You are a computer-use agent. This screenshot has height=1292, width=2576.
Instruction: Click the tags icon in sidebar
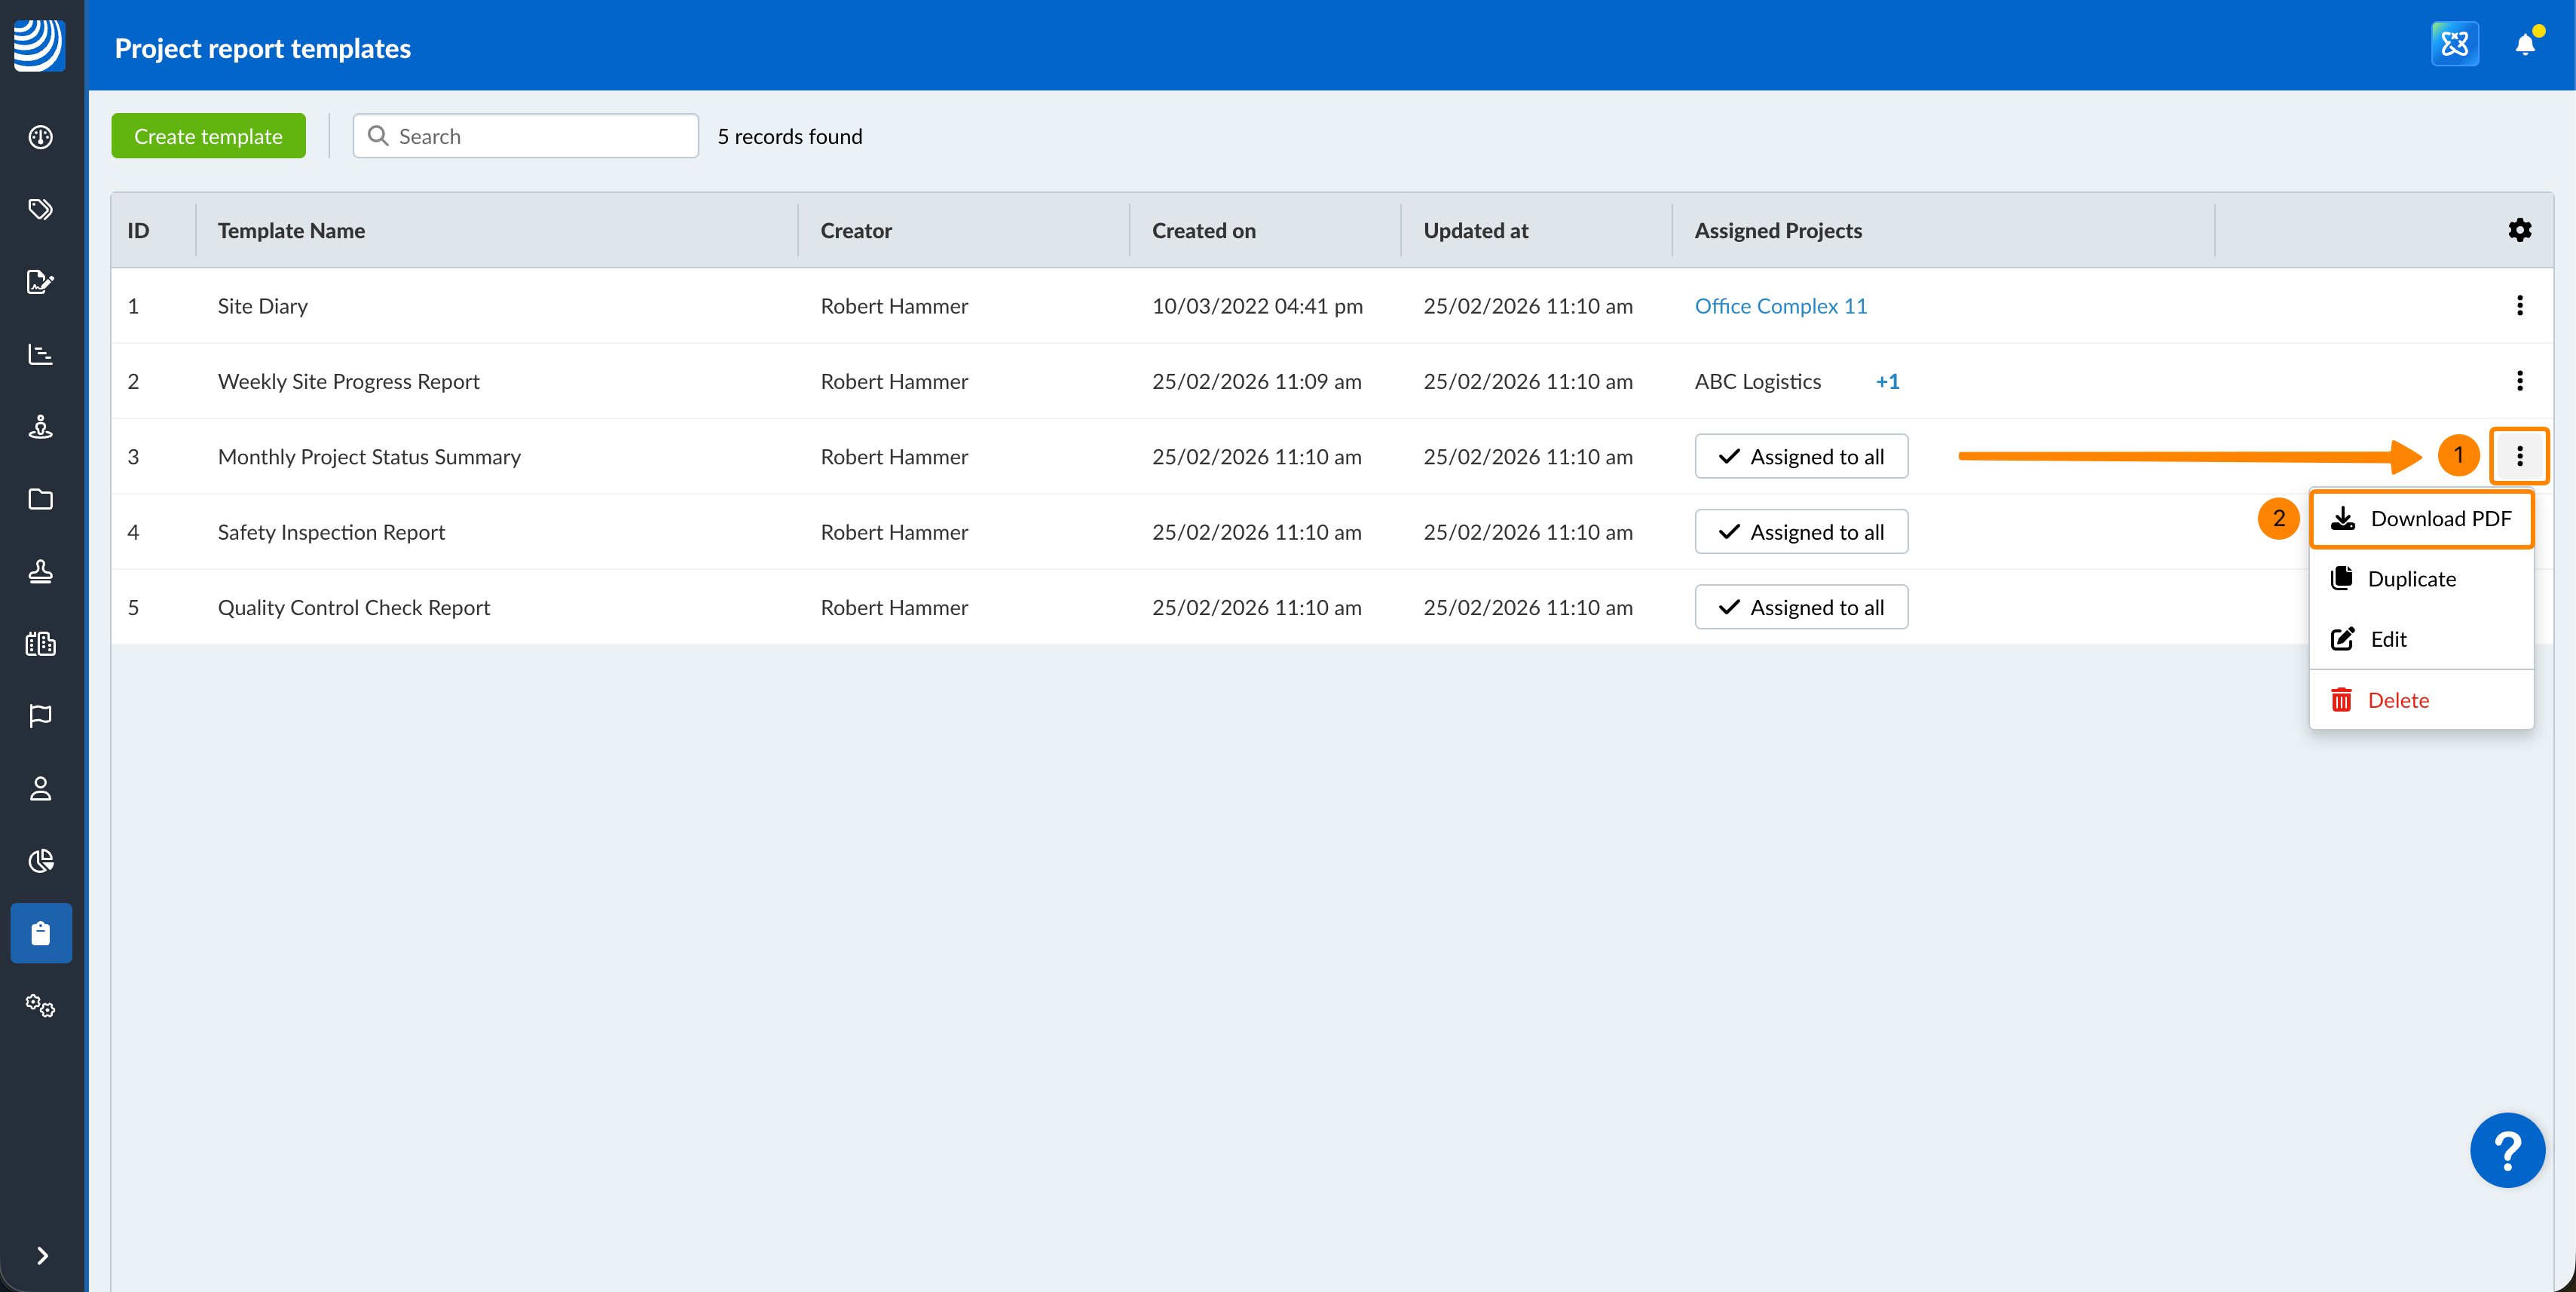41,209
